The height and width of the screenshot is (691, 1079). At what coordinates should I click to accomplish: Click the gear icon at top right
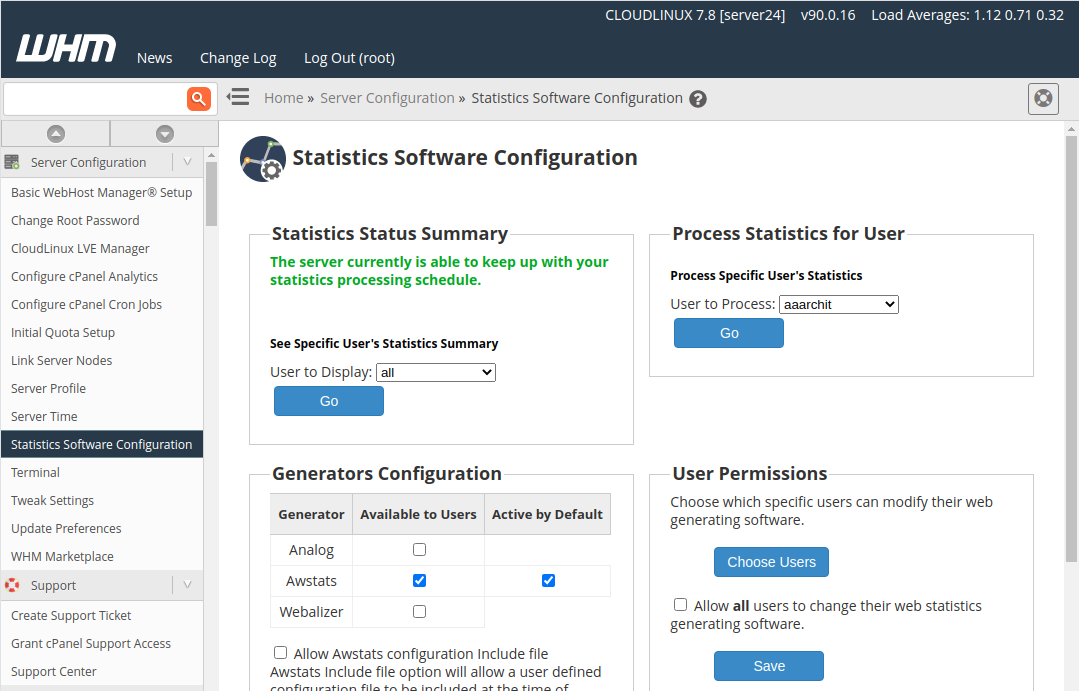[1043, 98]
